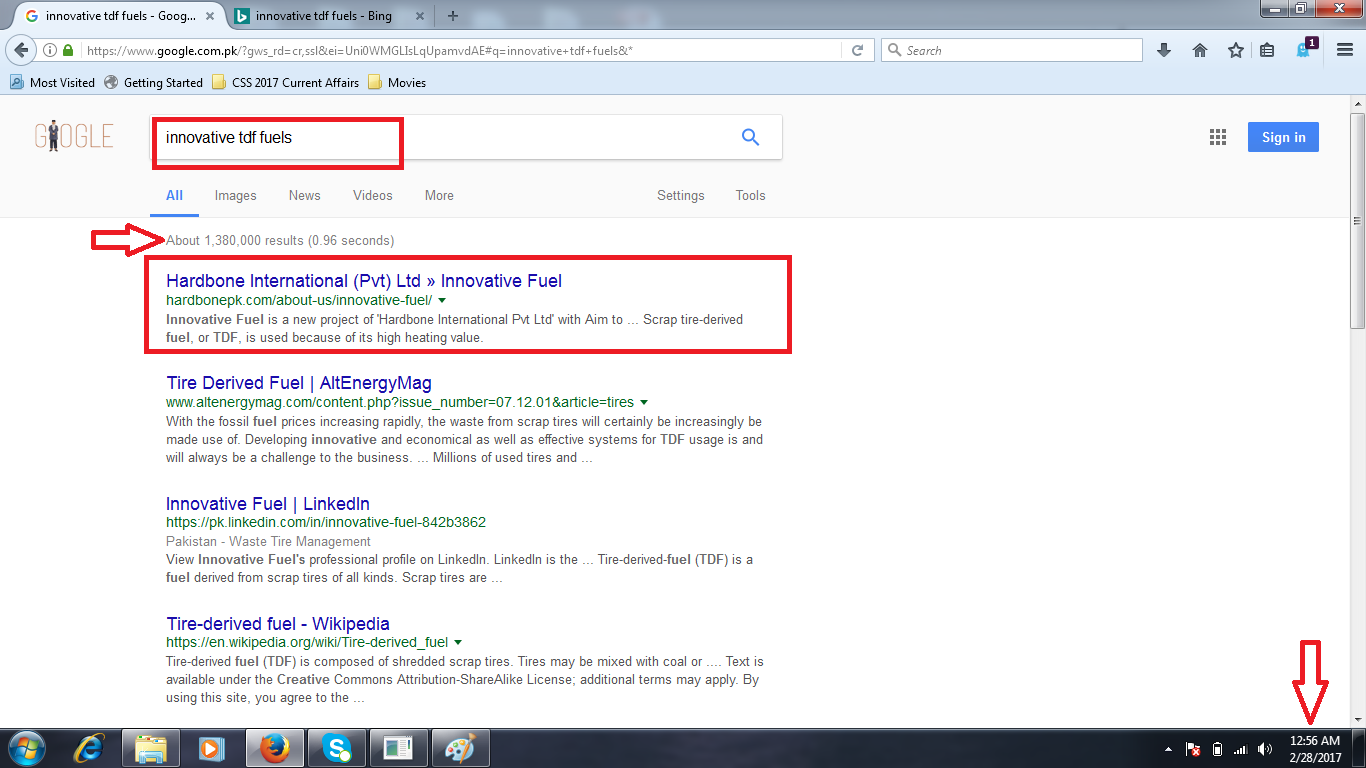This screenshot has height=768, width=1366.
Task: Launch Internet Explorer from taskbar
Action: pyautogui.click(x=90, y=748)
